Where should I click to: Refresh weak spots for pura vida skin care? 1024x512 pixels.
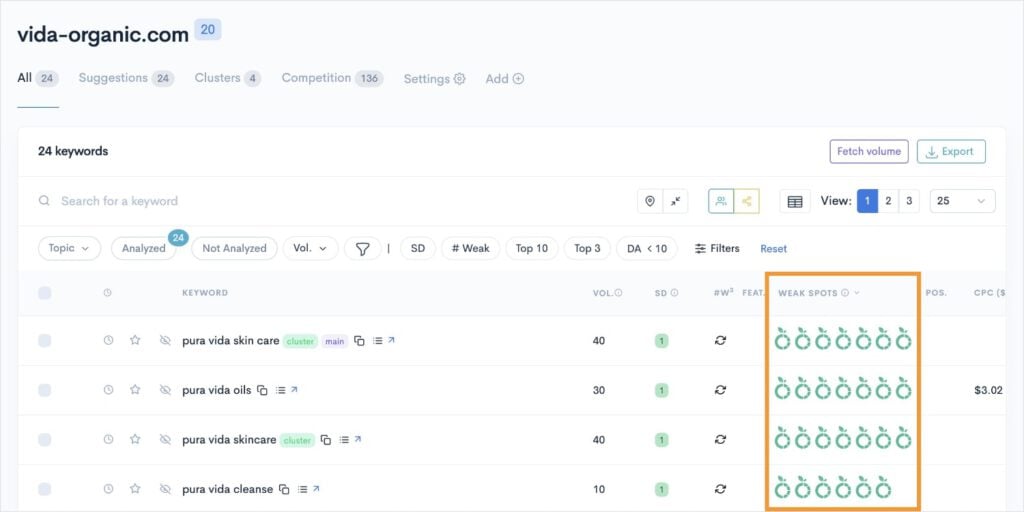pyautogui.click(x=720, y=340)
